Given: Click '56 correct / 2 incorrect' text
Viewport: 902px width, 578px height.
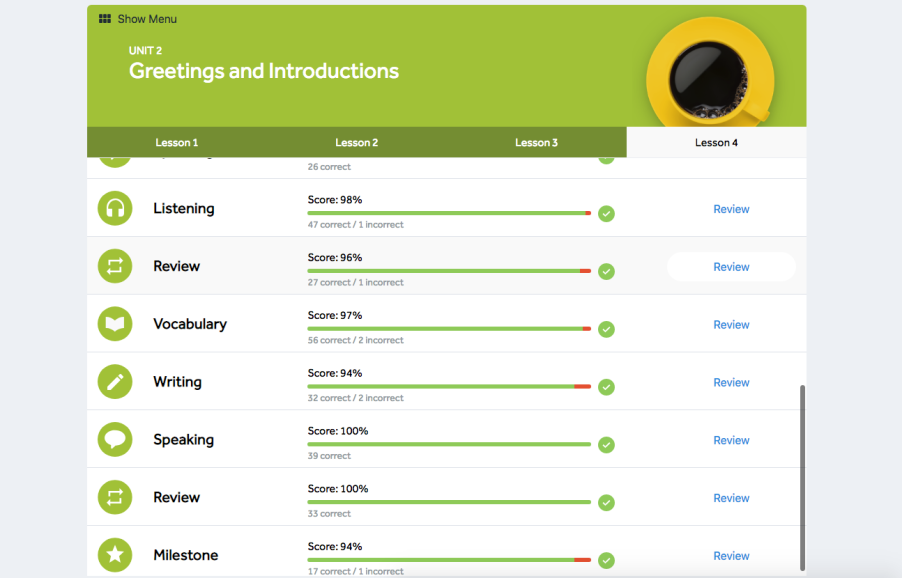Looking at the screenshot, I should click(356, 340).
